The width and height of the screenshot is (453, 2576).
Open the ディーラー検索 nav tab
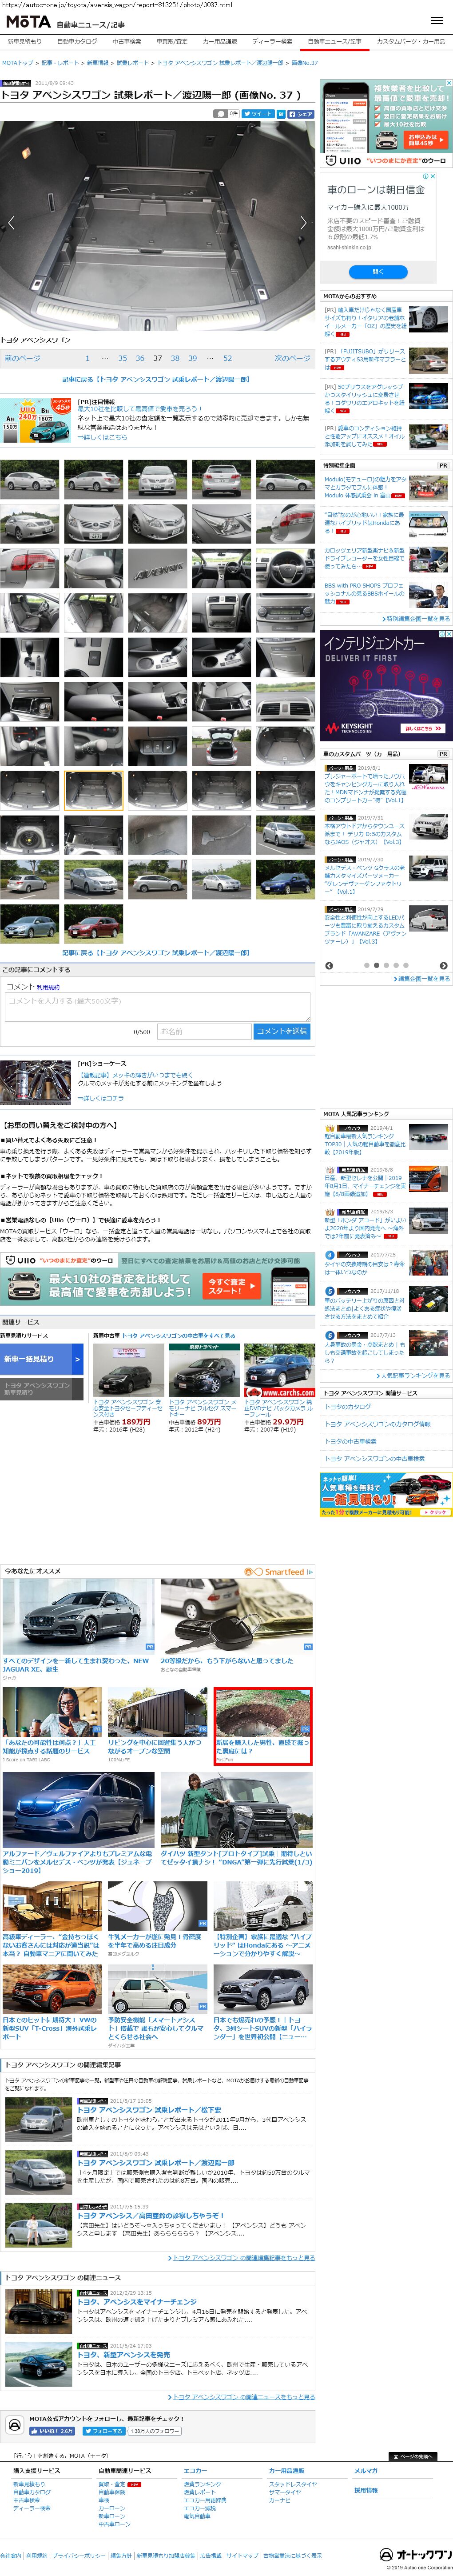(x=272, y=42)
